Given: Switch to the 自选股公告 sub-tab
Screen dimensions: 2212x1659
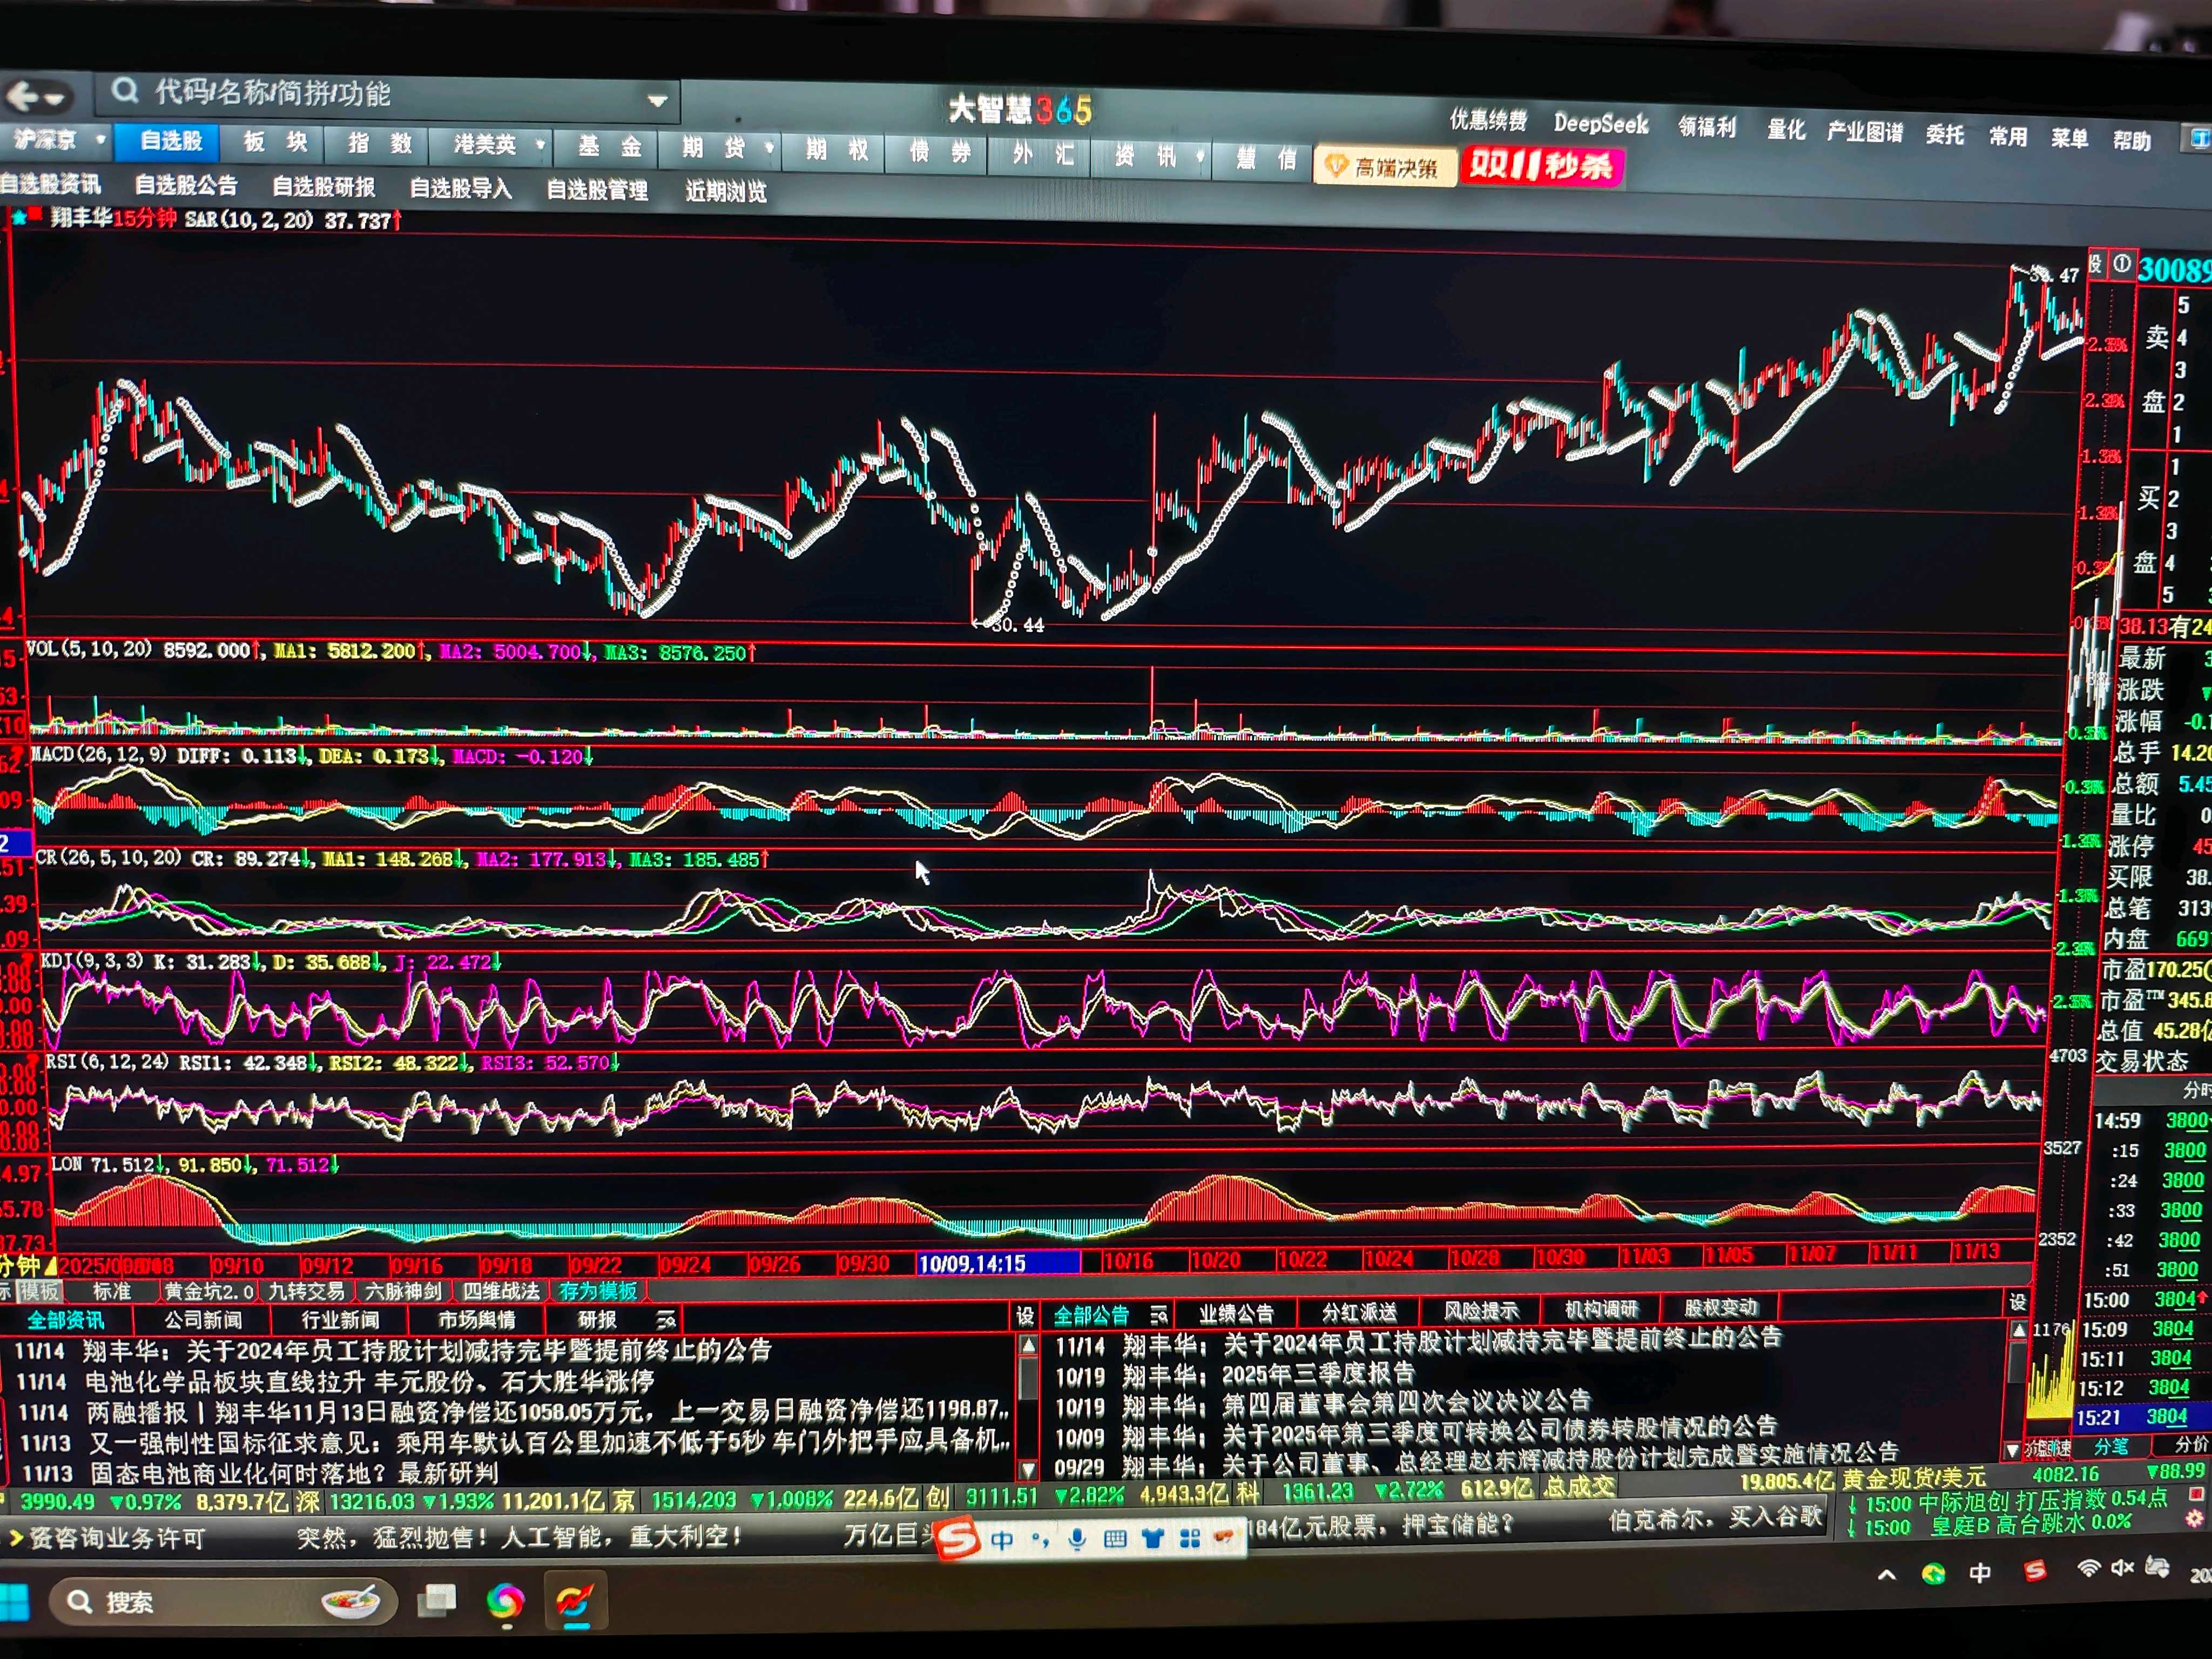Looking at the screenshot, I should point(186,185).
